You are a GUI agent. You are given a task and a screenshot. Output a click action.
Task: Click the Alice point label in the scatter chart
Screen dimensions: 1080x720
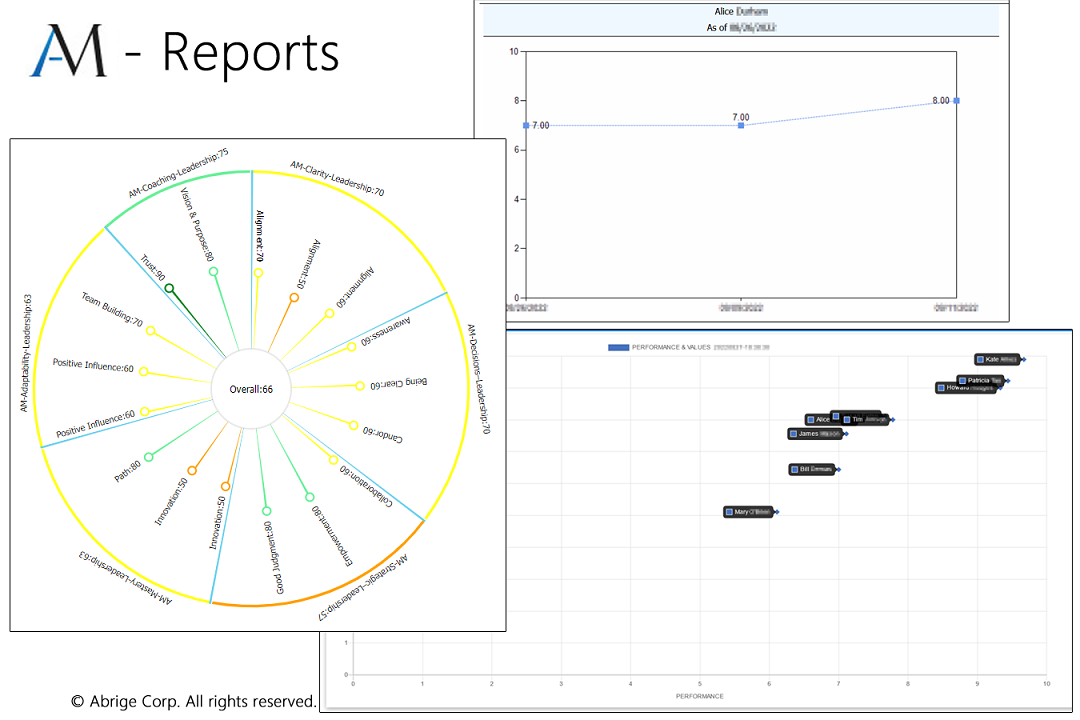tap(818, 419)
